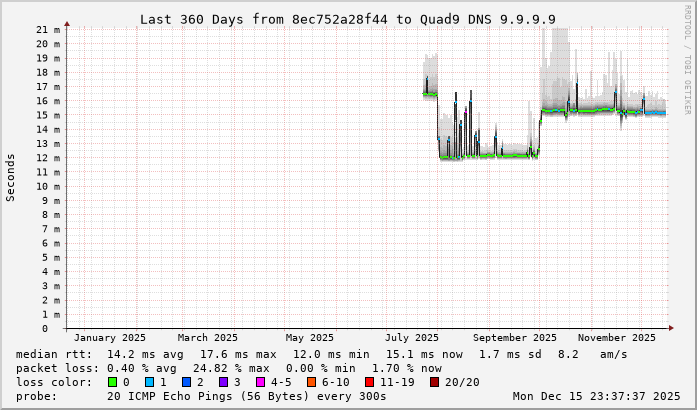Click the vertical Seconds y-axis label

point(11,177)
